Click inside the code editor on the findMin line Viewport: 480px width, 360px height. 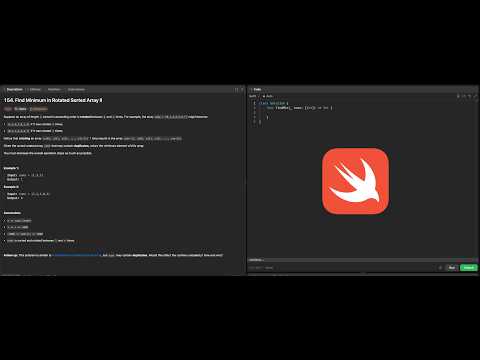click(x=299, y=108)
